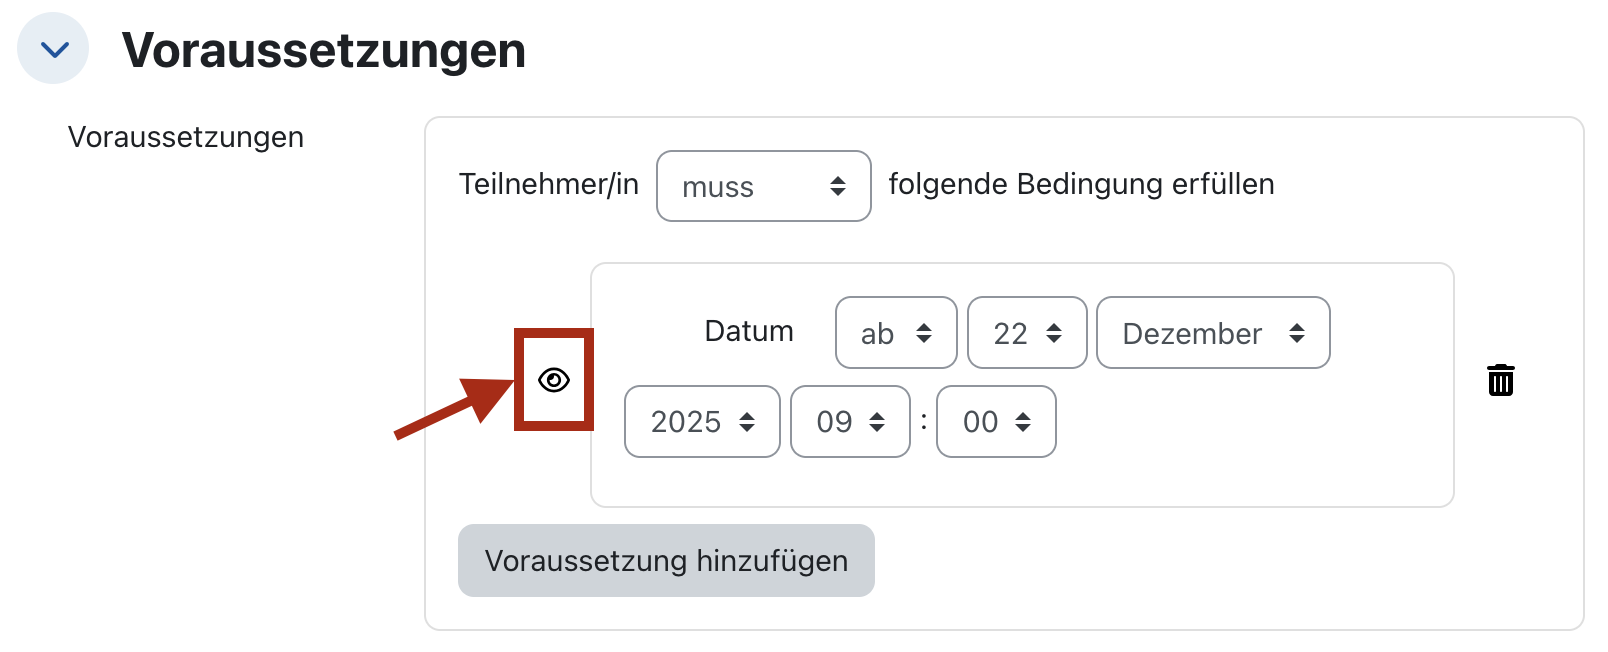Click the up-down arrows of the muss selector

pyautogui.click(x=838, y=186)
